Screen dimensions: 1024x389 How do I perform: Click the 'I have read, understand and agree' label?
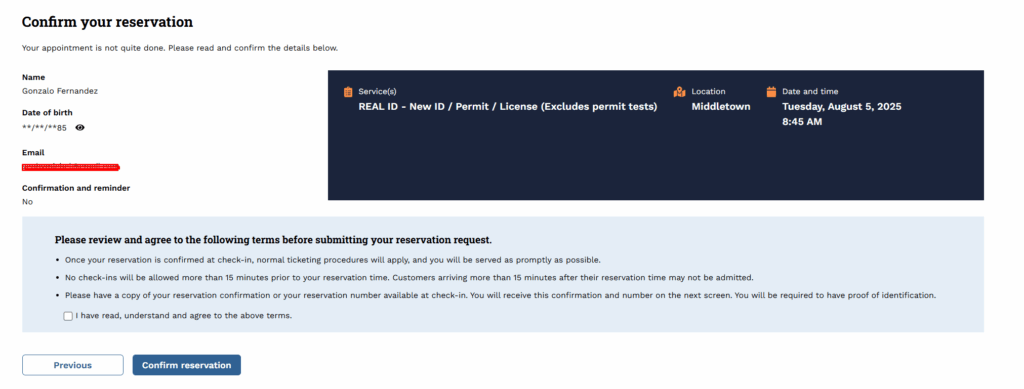(x=184, y=316)
